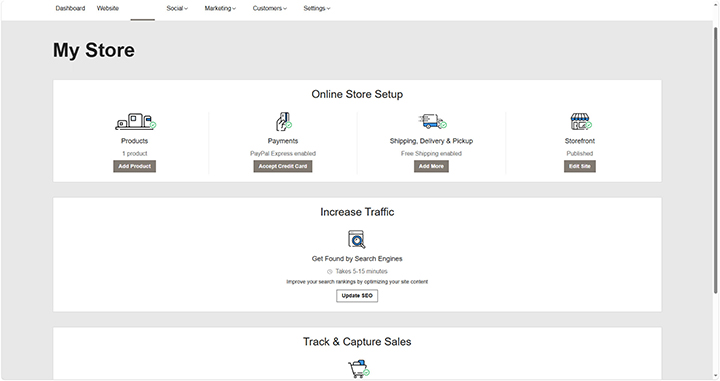Image resolution: width=720 pixels, height=381 pixels.
Task: Click 'Get Found by Search Engines' text
Action: (x=357, y=259)
